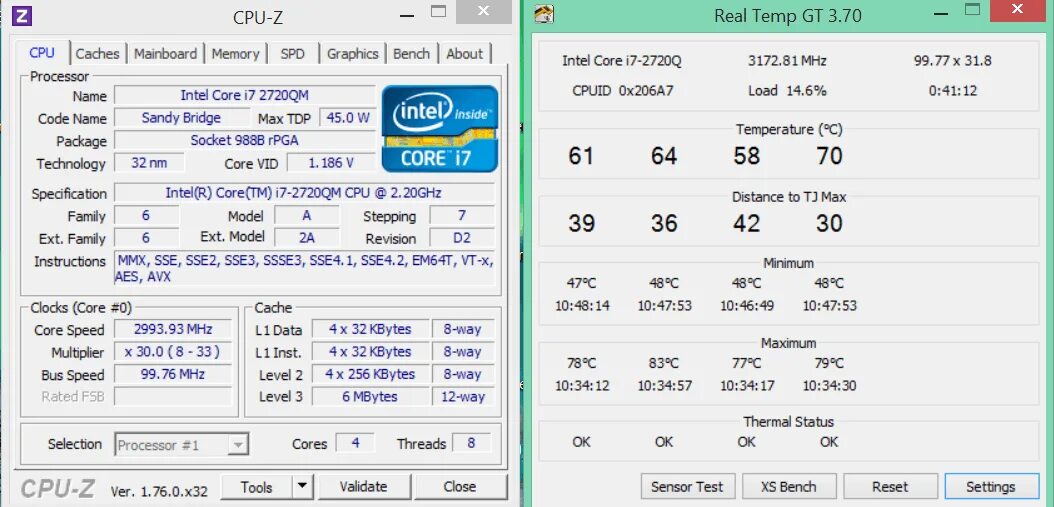Click the Reset button in Real Temp

click(x=890, y=486)
